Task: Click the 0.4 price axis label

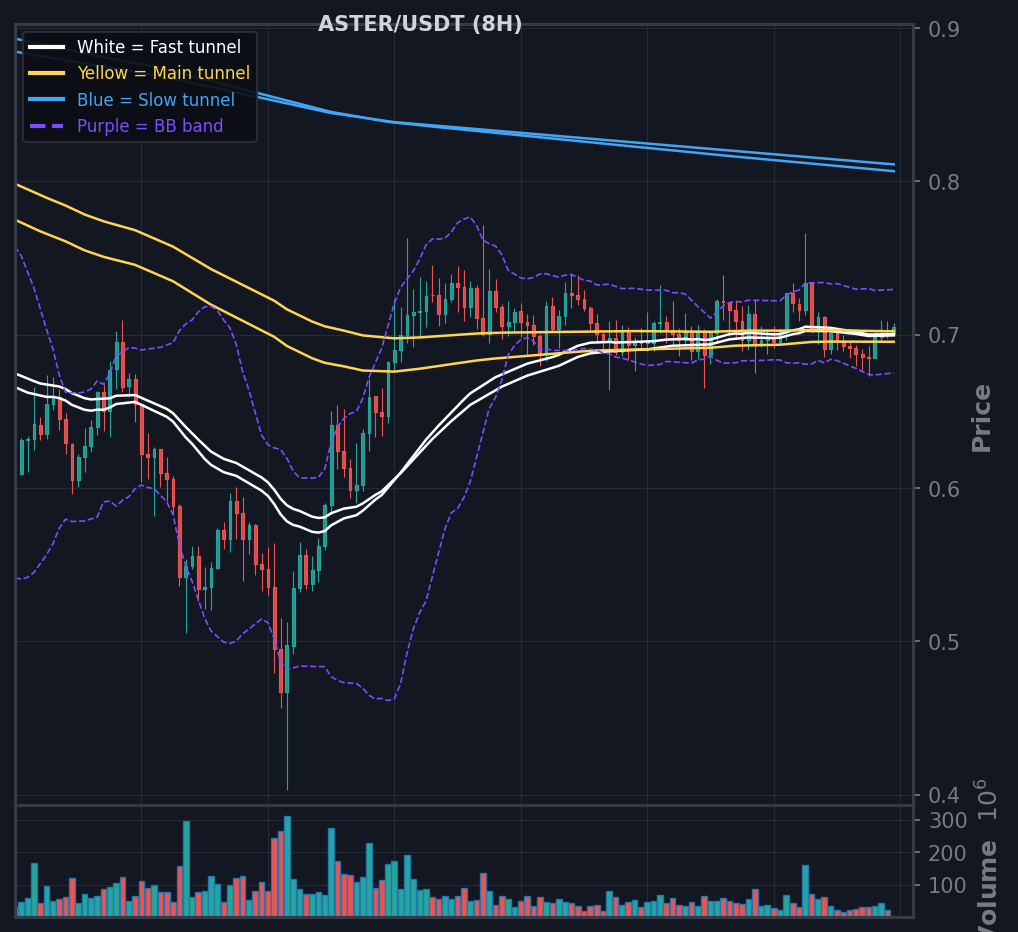Action: [944, 795]
